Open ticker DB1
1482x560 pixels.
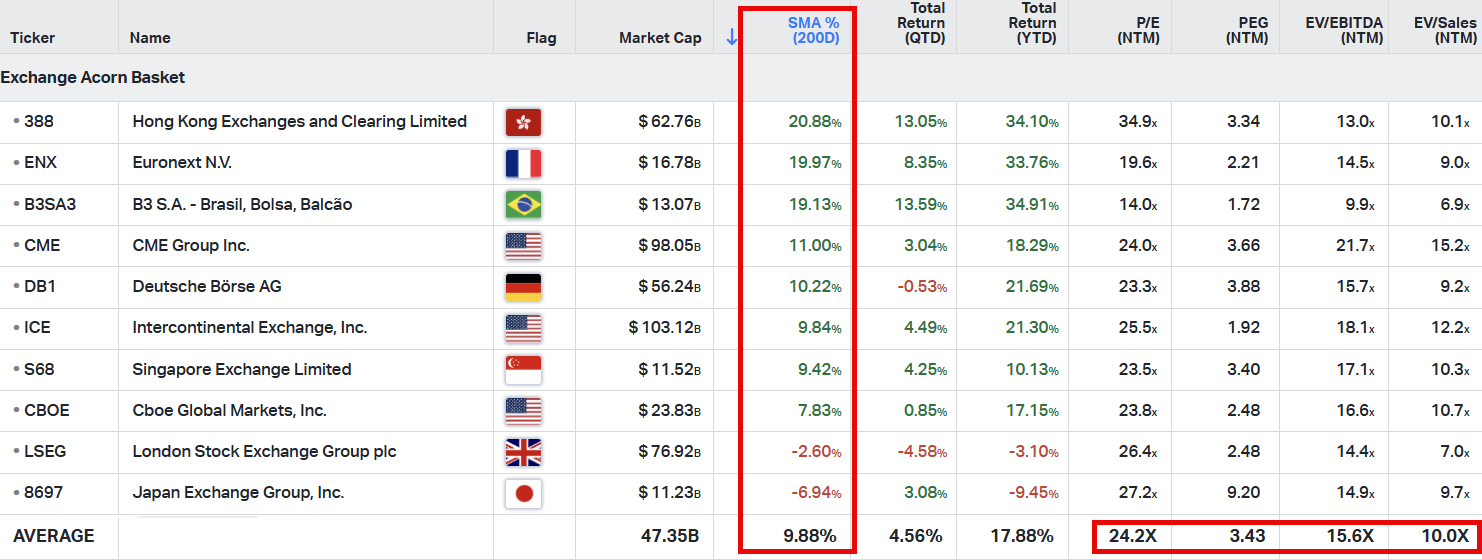point(40,286)
